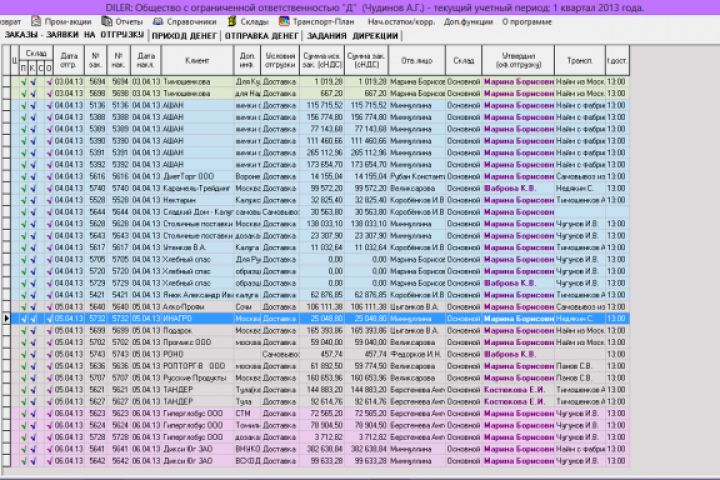This screenshot has height=480, width=720.
Task: Open the Нач.остатки/корр. menu
Action: [x=401, y=22]
